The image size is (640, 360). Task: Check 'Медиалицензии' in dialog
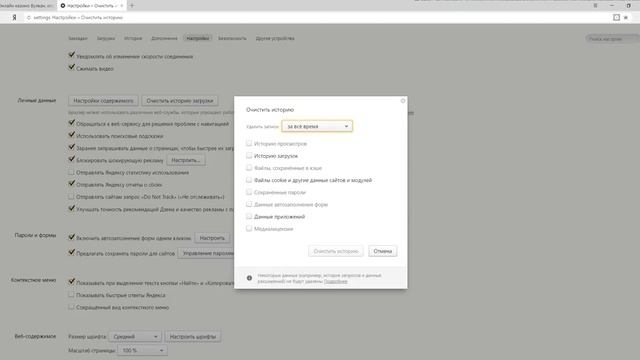[x=249, y=229]
